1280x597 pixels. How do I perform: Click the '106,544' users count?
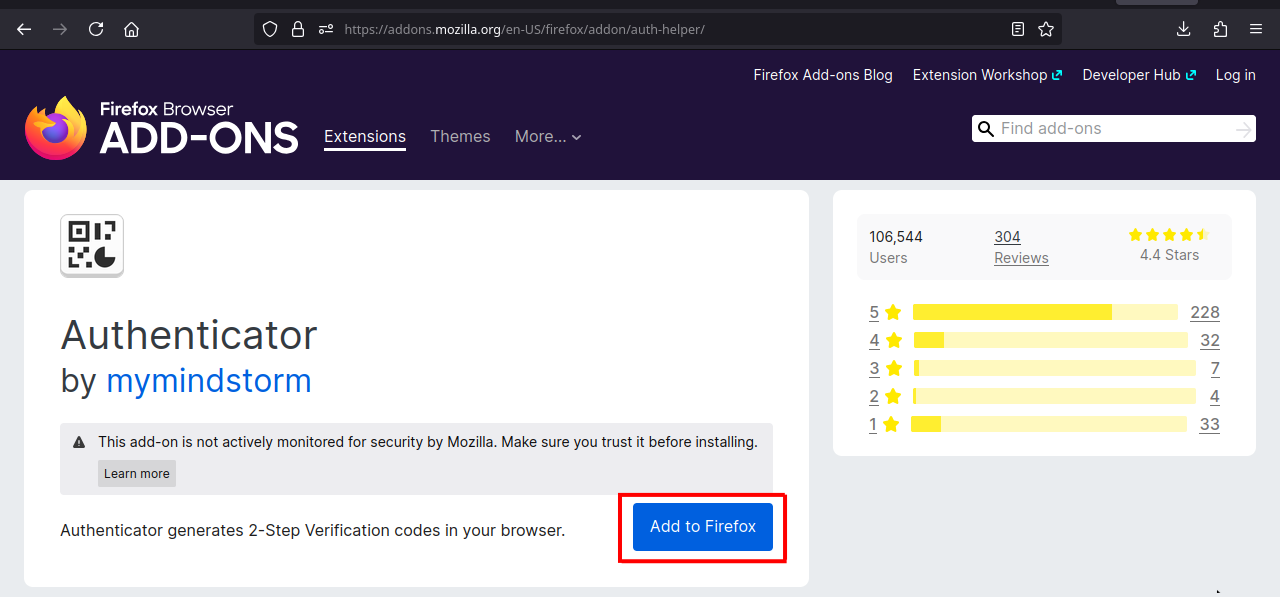point(896,237)
